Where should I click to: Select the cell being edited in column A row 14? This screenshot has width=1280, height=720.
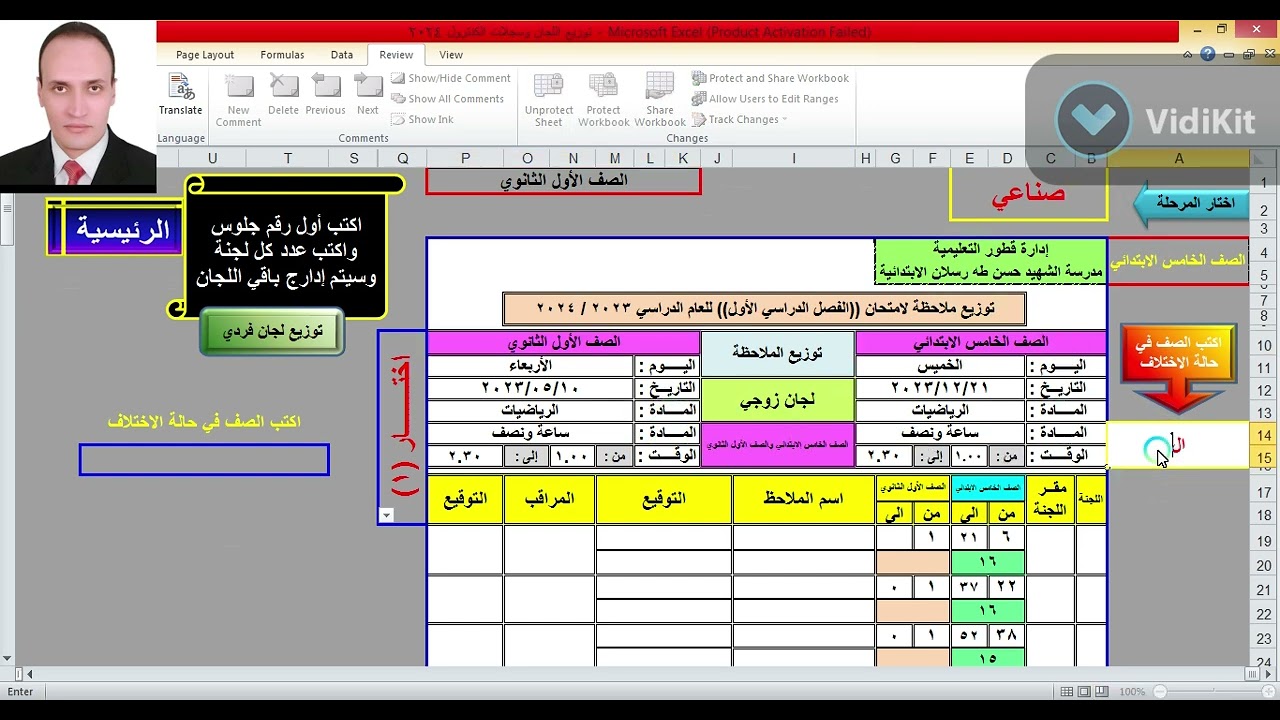coord(1178,445)
